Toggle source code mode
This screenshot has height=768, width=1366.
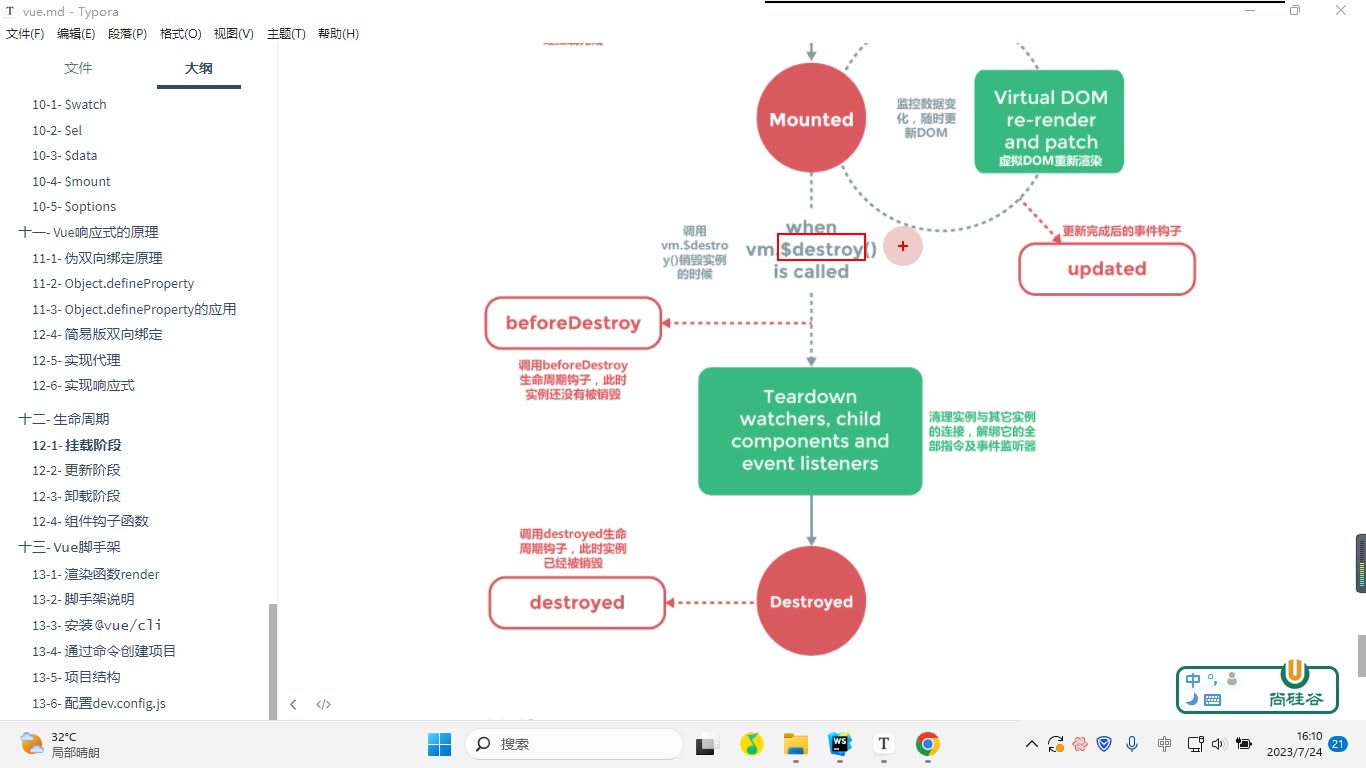pyautogui.click(x=324, y=704)
